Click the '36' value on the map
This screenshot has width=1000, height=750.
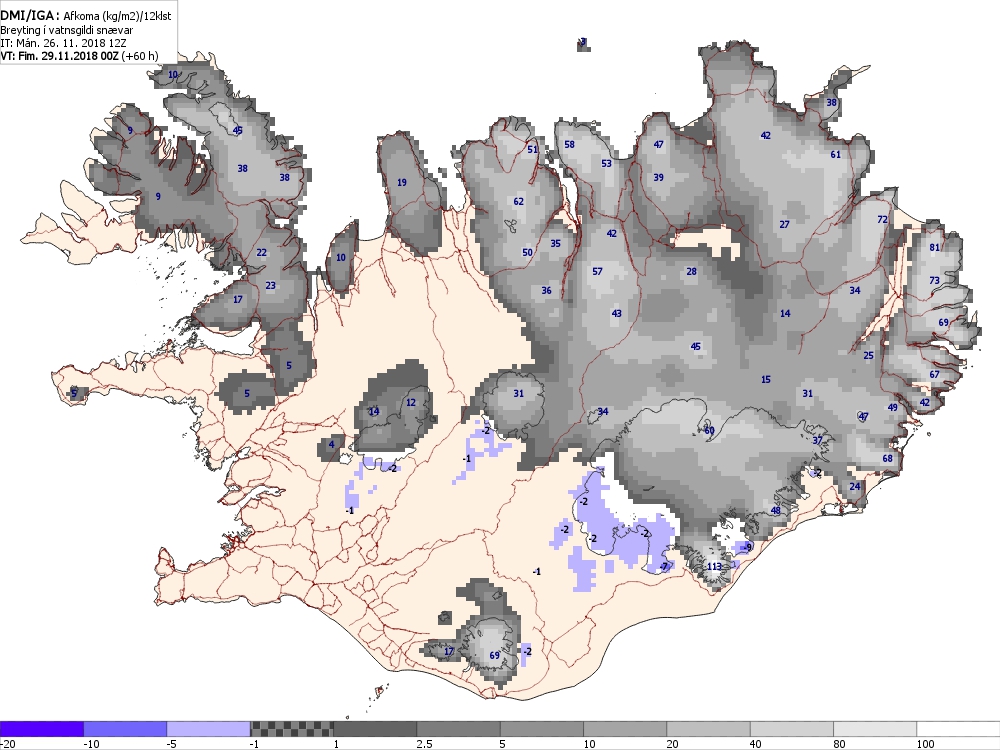click(x=547, y=290)
